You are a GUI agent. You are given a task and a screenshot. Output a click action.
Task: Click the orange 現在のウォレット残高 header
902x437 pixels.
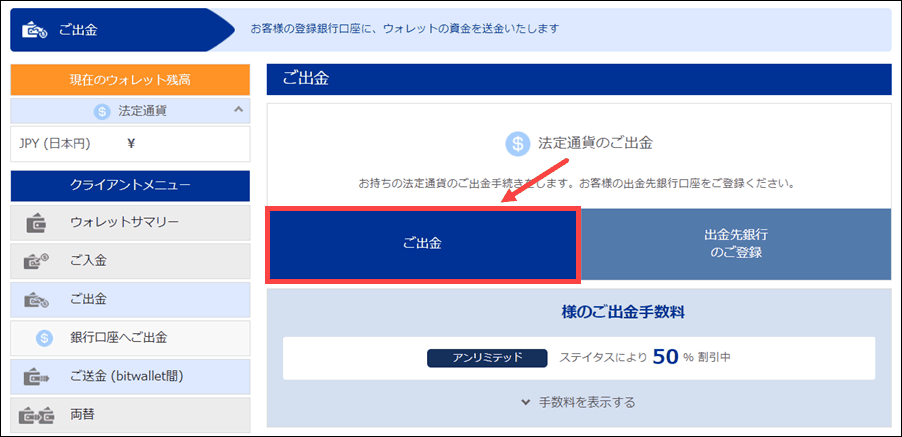click(x=130, y=79)
